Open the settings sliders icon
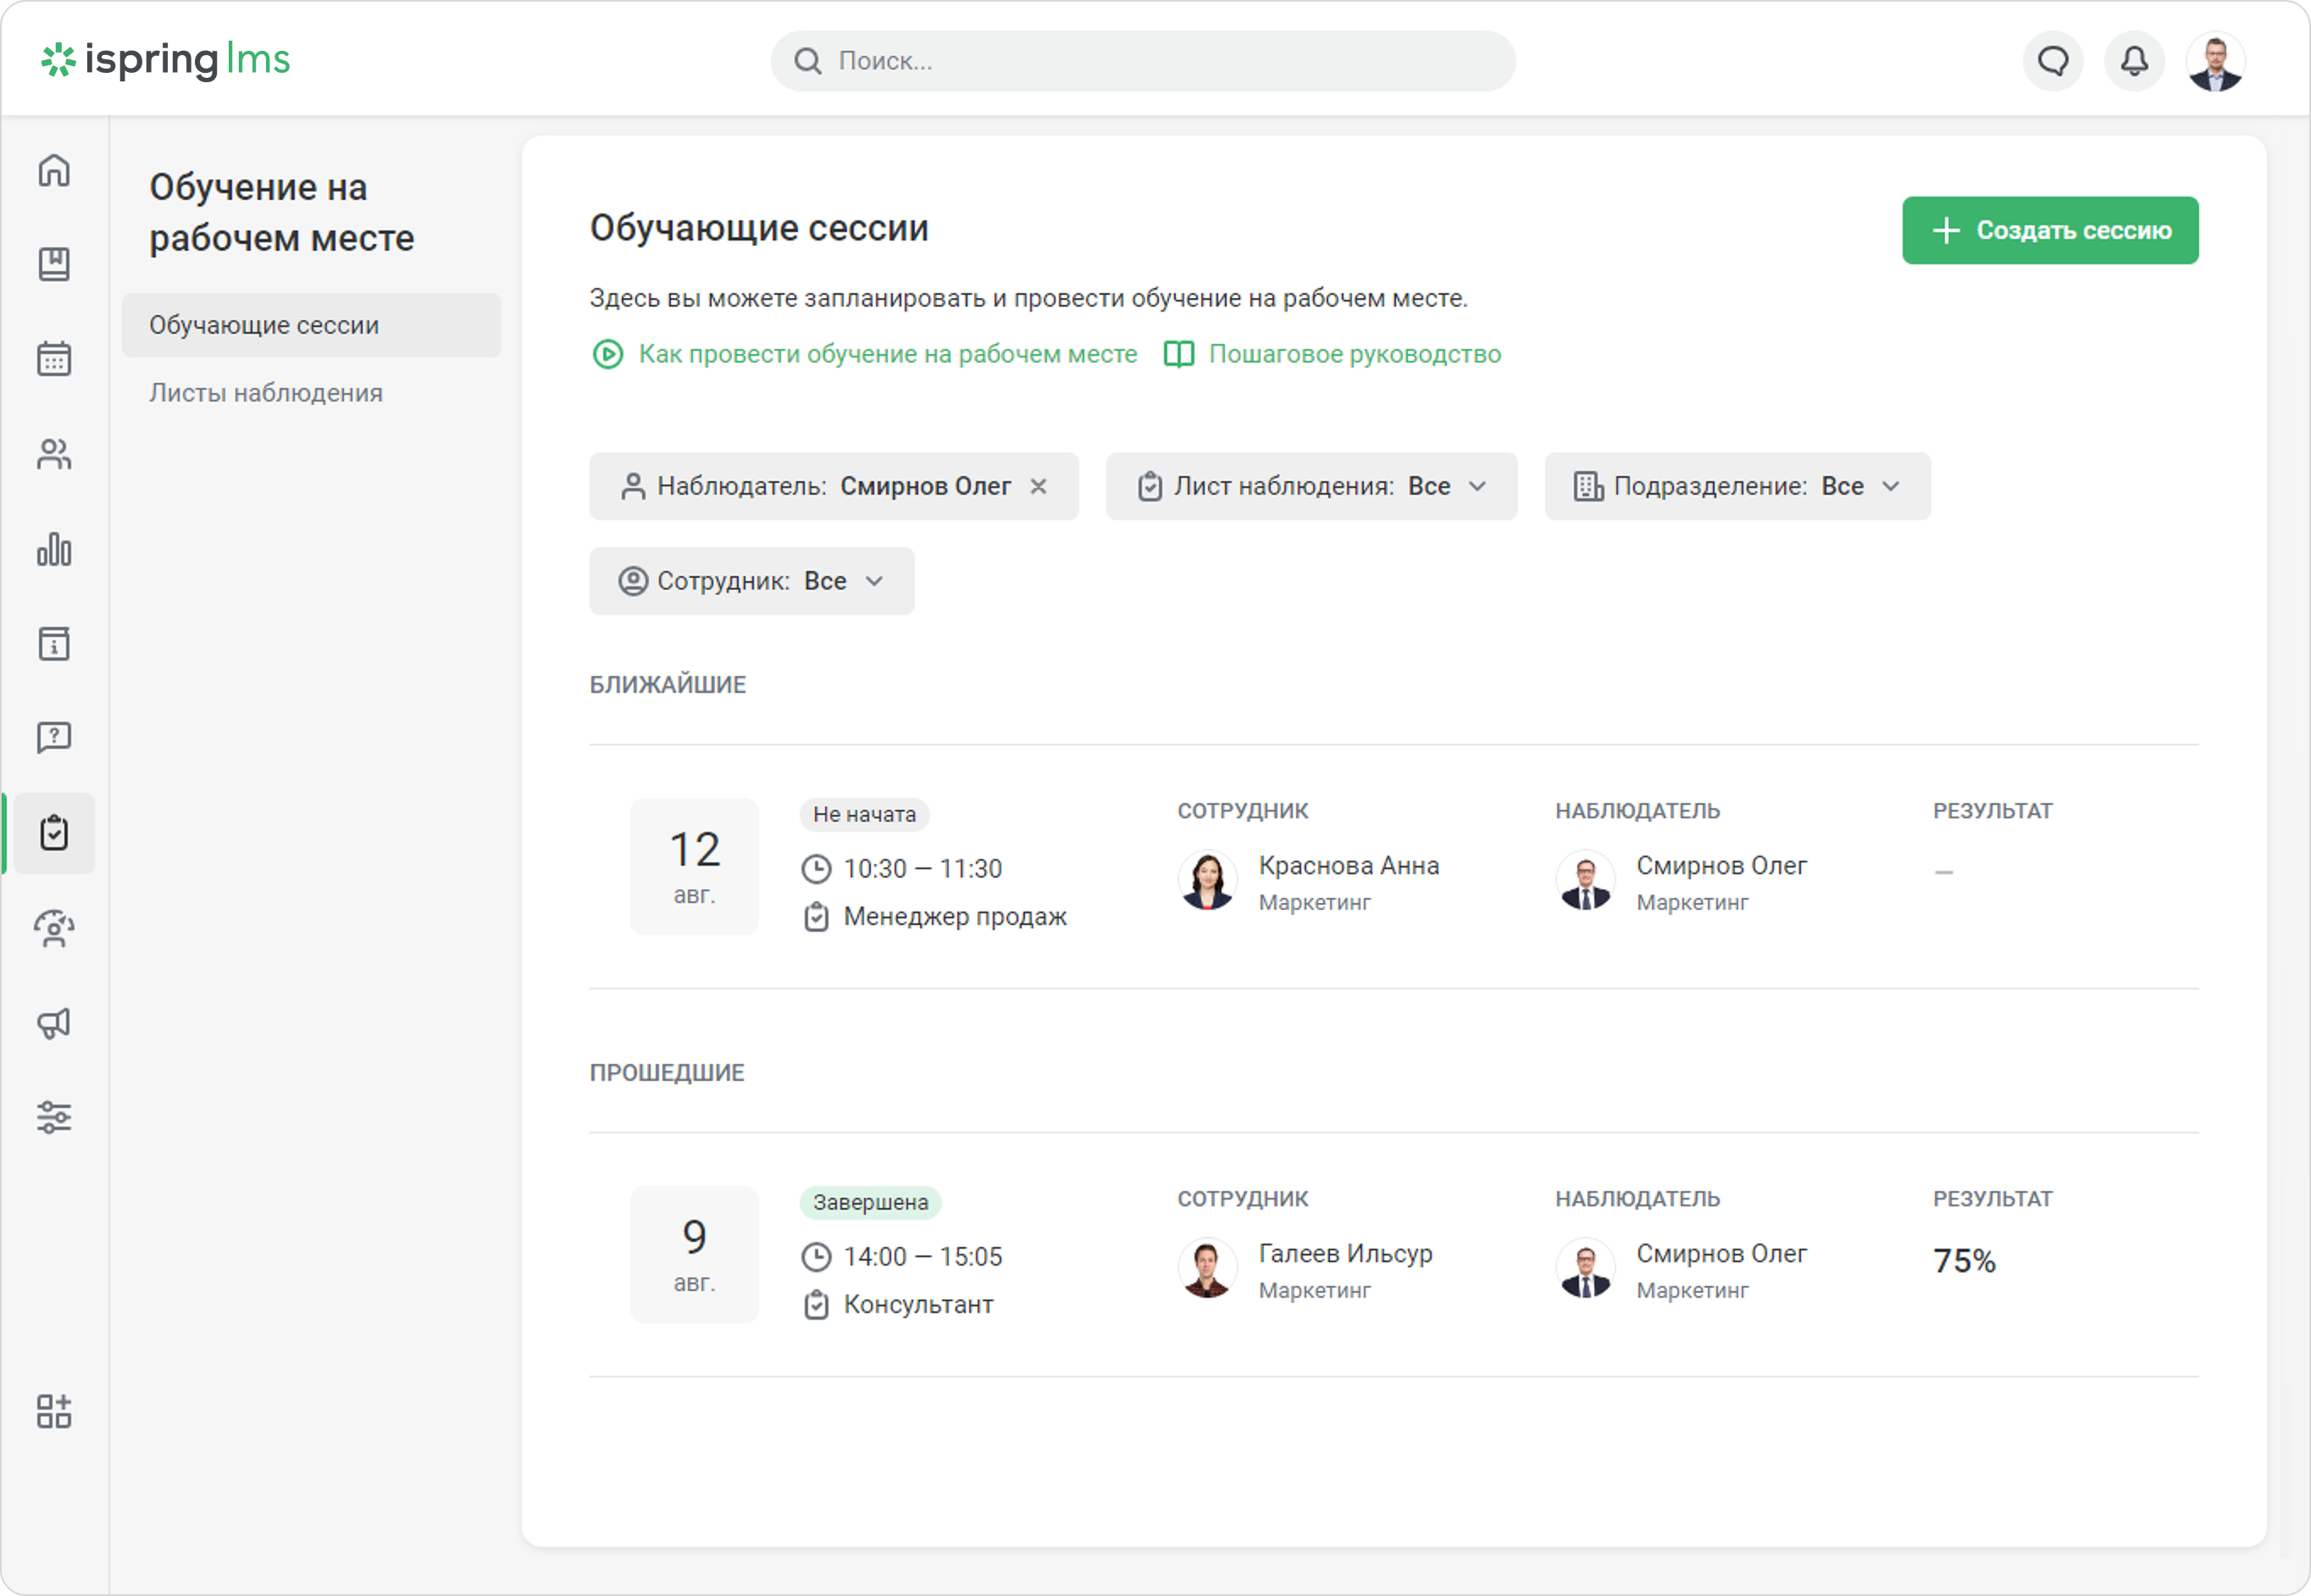The image size is (2311, 1596). (54, 1117)
